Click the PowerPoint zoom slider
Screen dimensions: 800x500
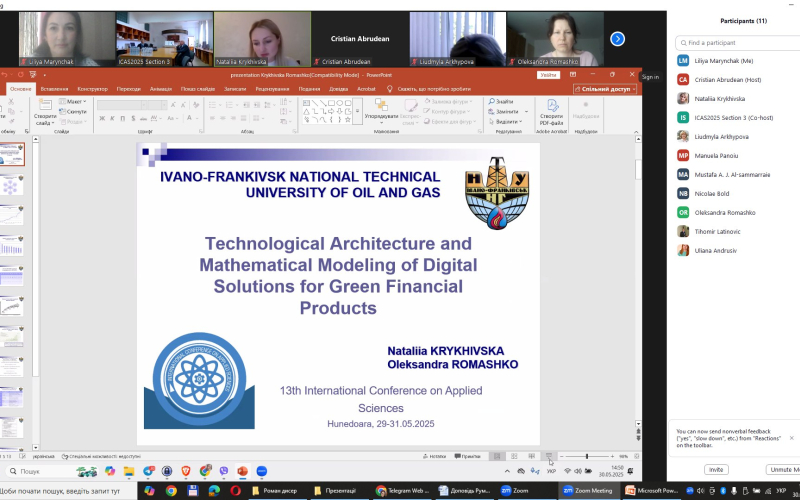(x=587, y=456)
